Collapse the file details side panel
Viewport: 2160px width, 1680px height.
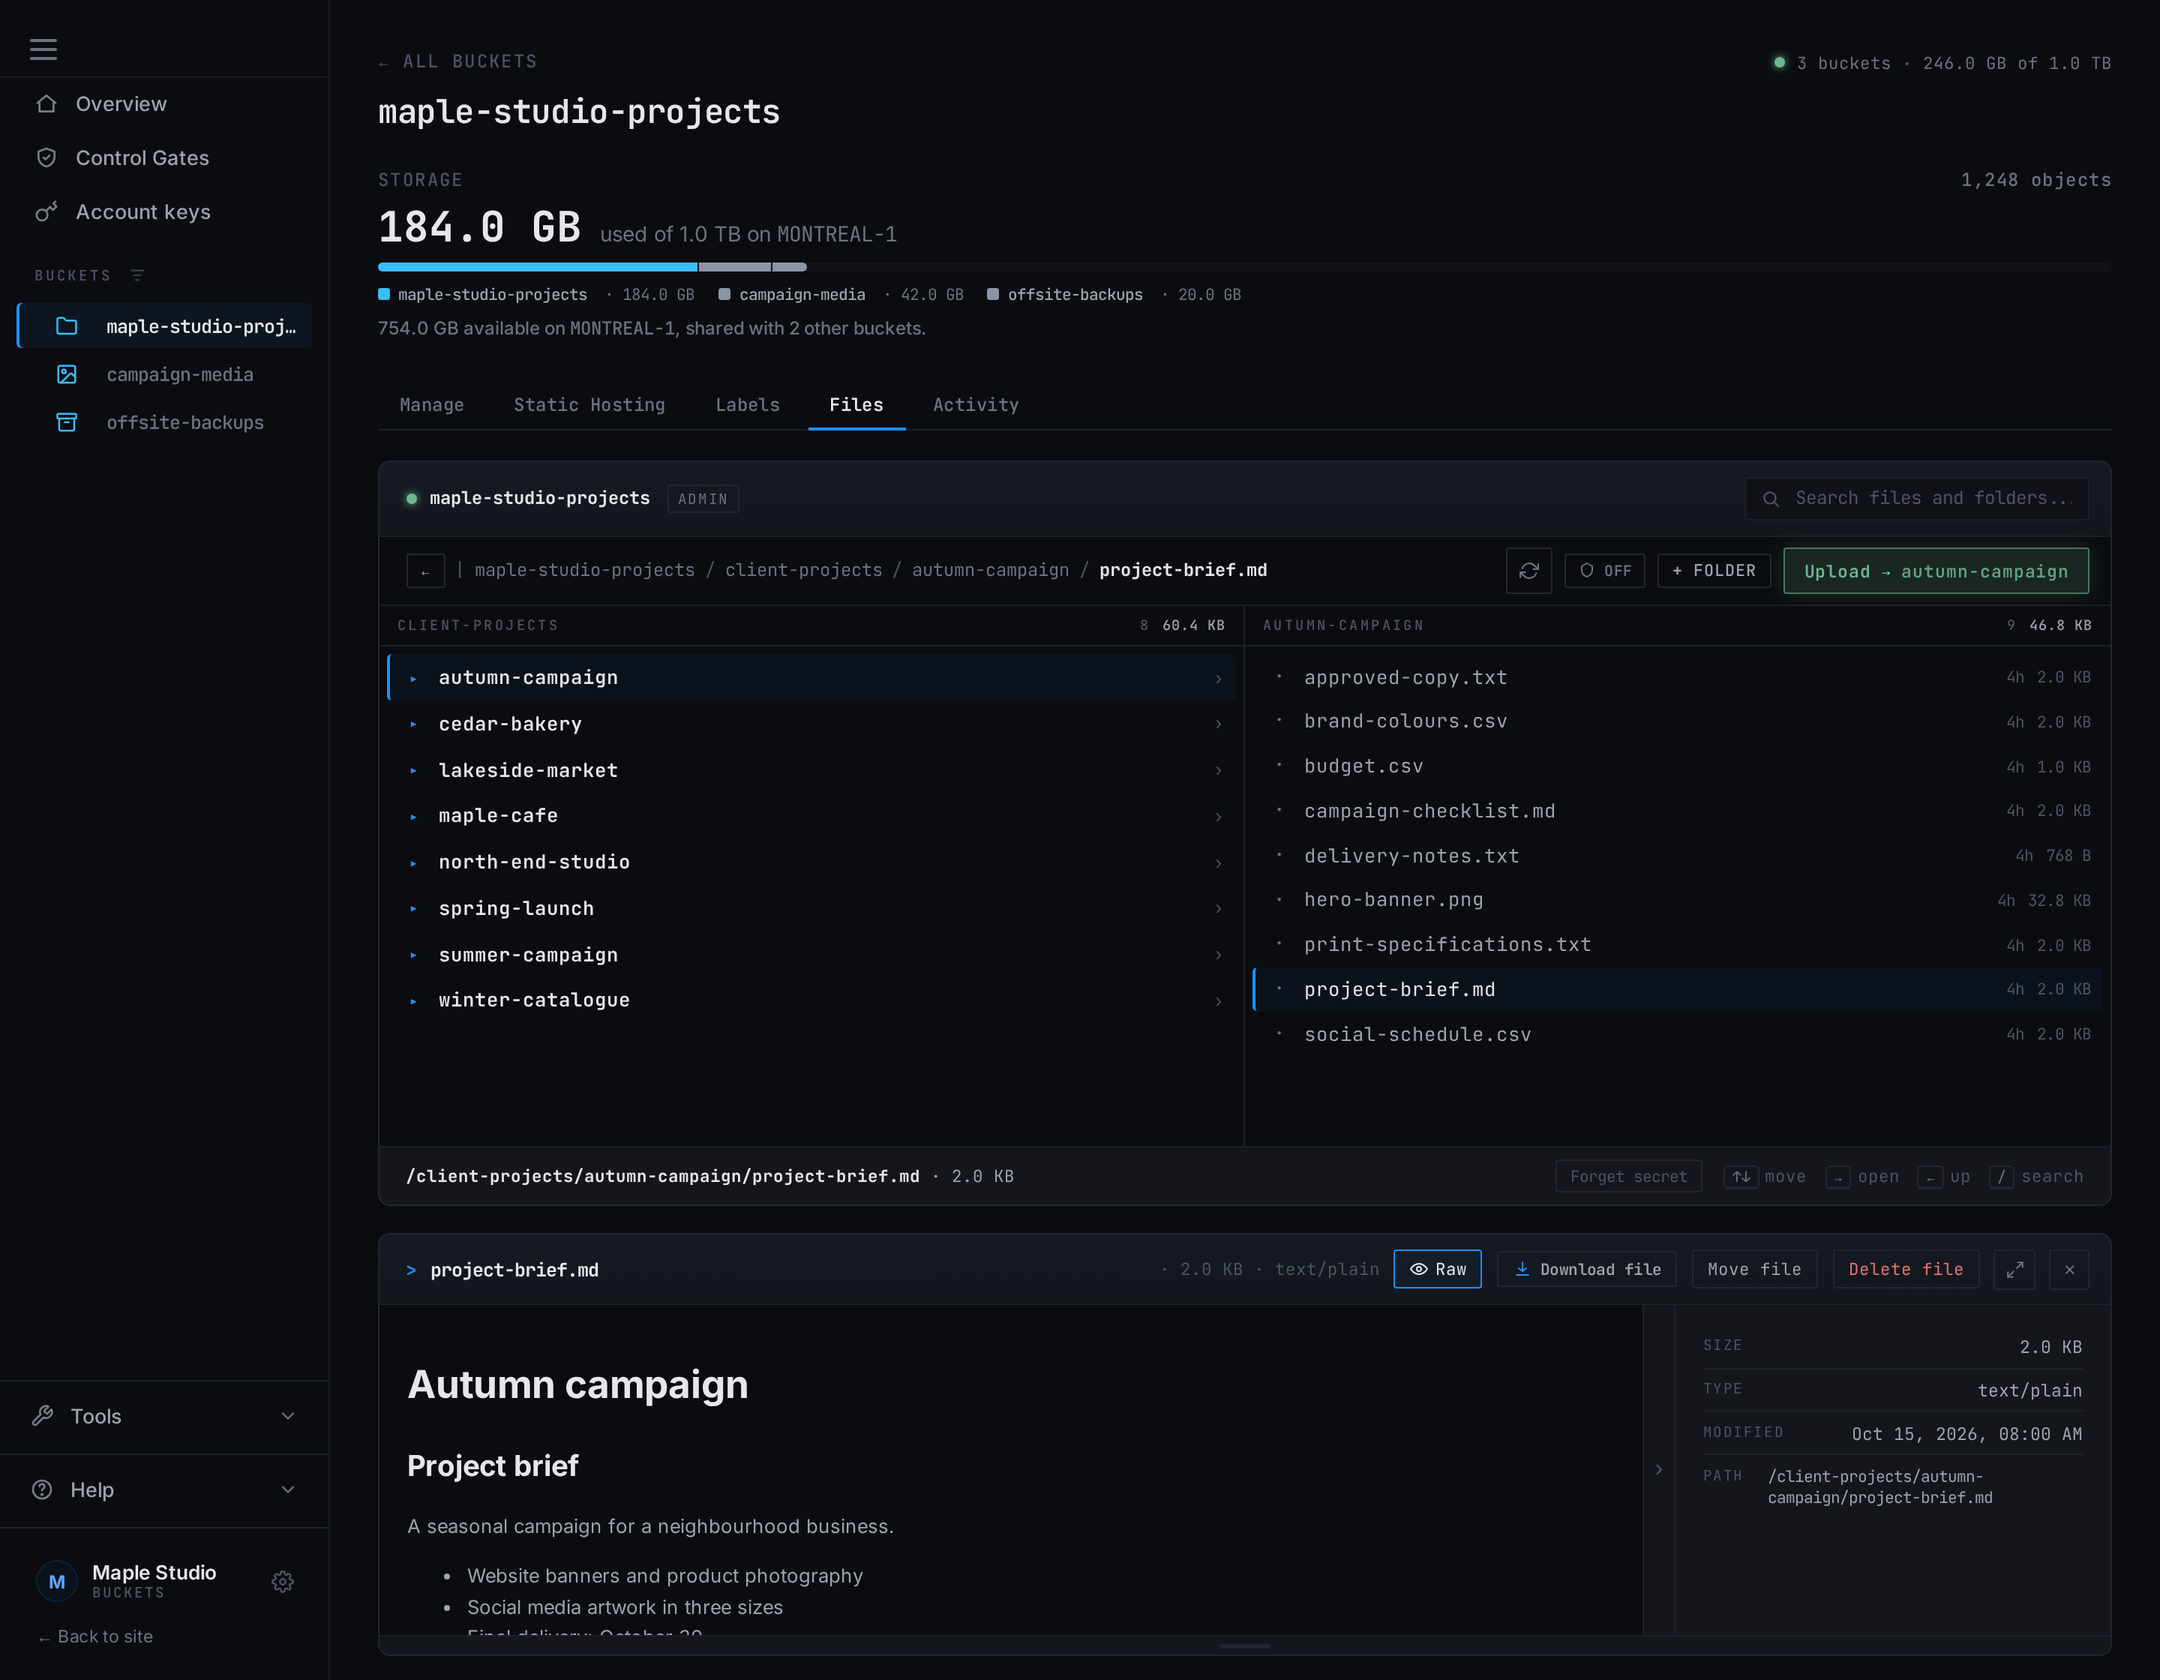[x=1659, y=1470]
